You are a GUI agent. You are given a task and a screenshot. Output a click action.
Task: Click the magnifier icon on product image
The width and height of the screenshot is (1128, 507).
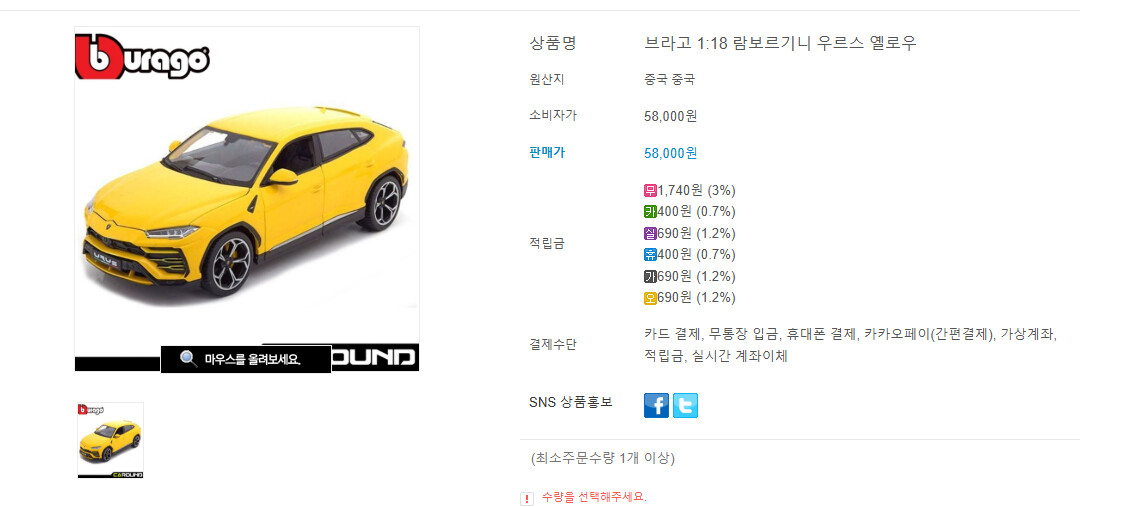tap(188, 359)
